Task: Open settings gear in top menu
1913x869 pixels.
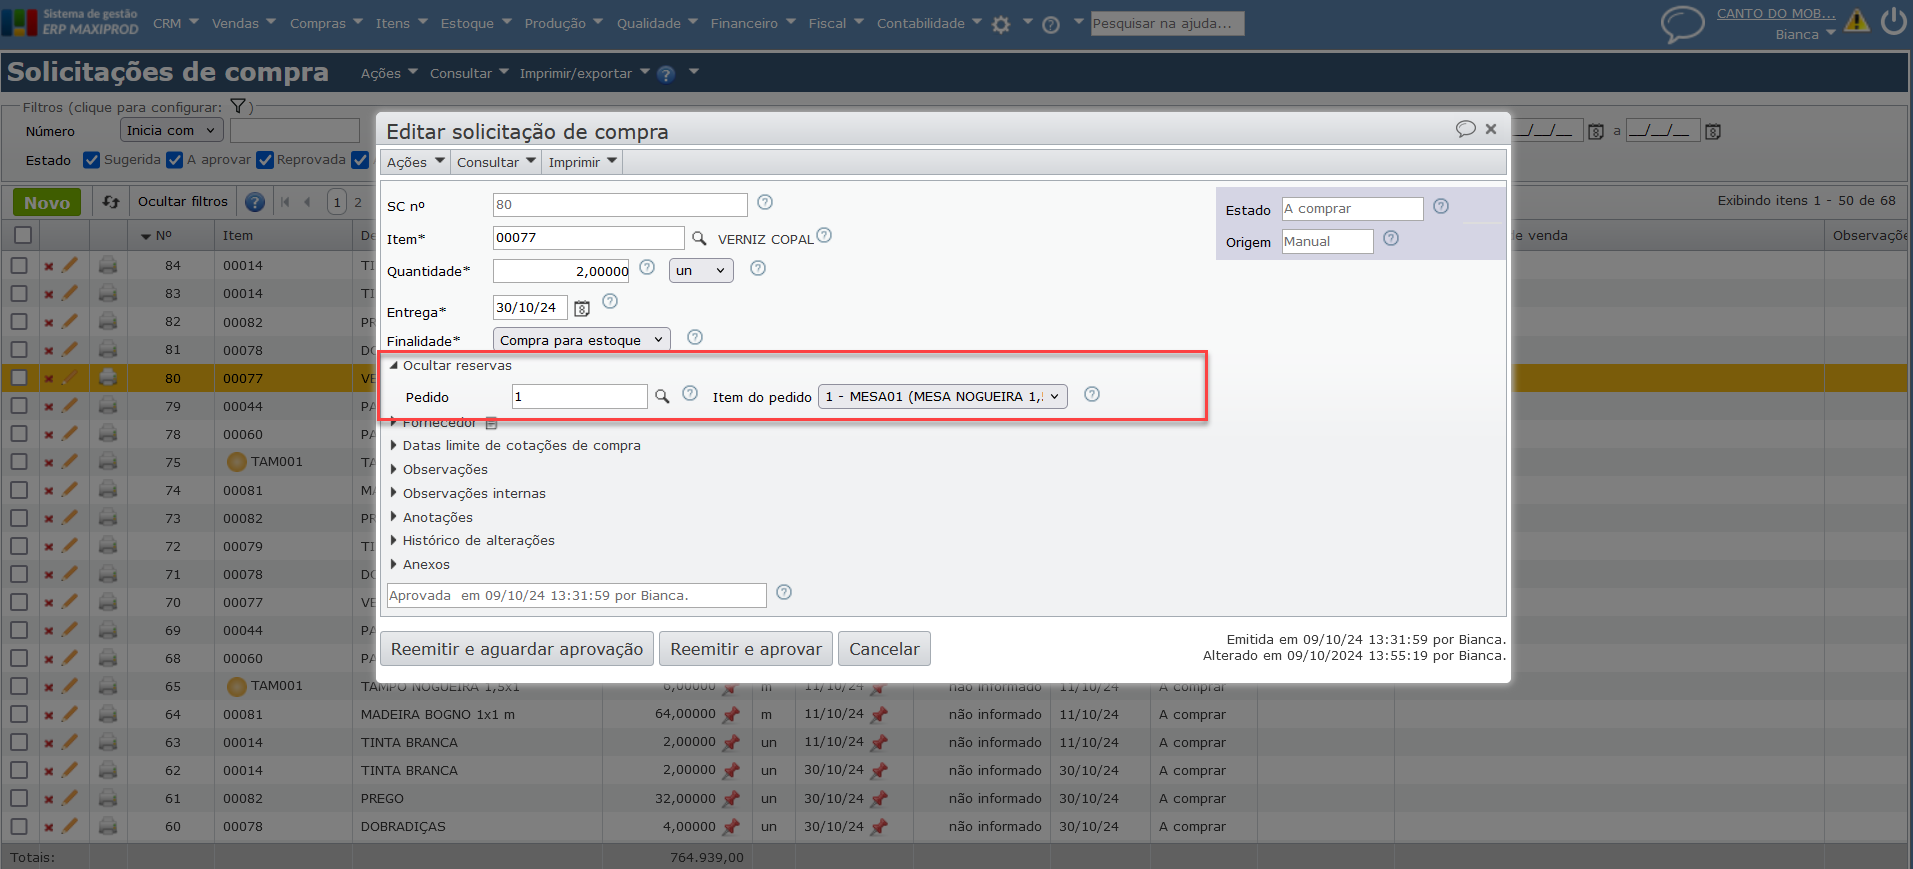Action: point(1001,24)
